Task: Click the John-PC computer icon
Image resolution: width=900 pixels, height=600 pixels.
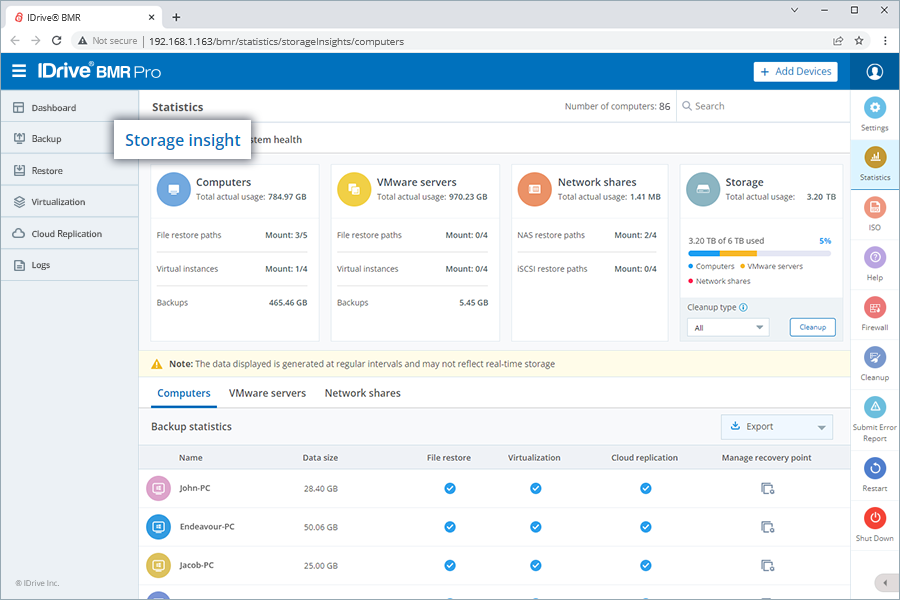Action: pos(158,489)
